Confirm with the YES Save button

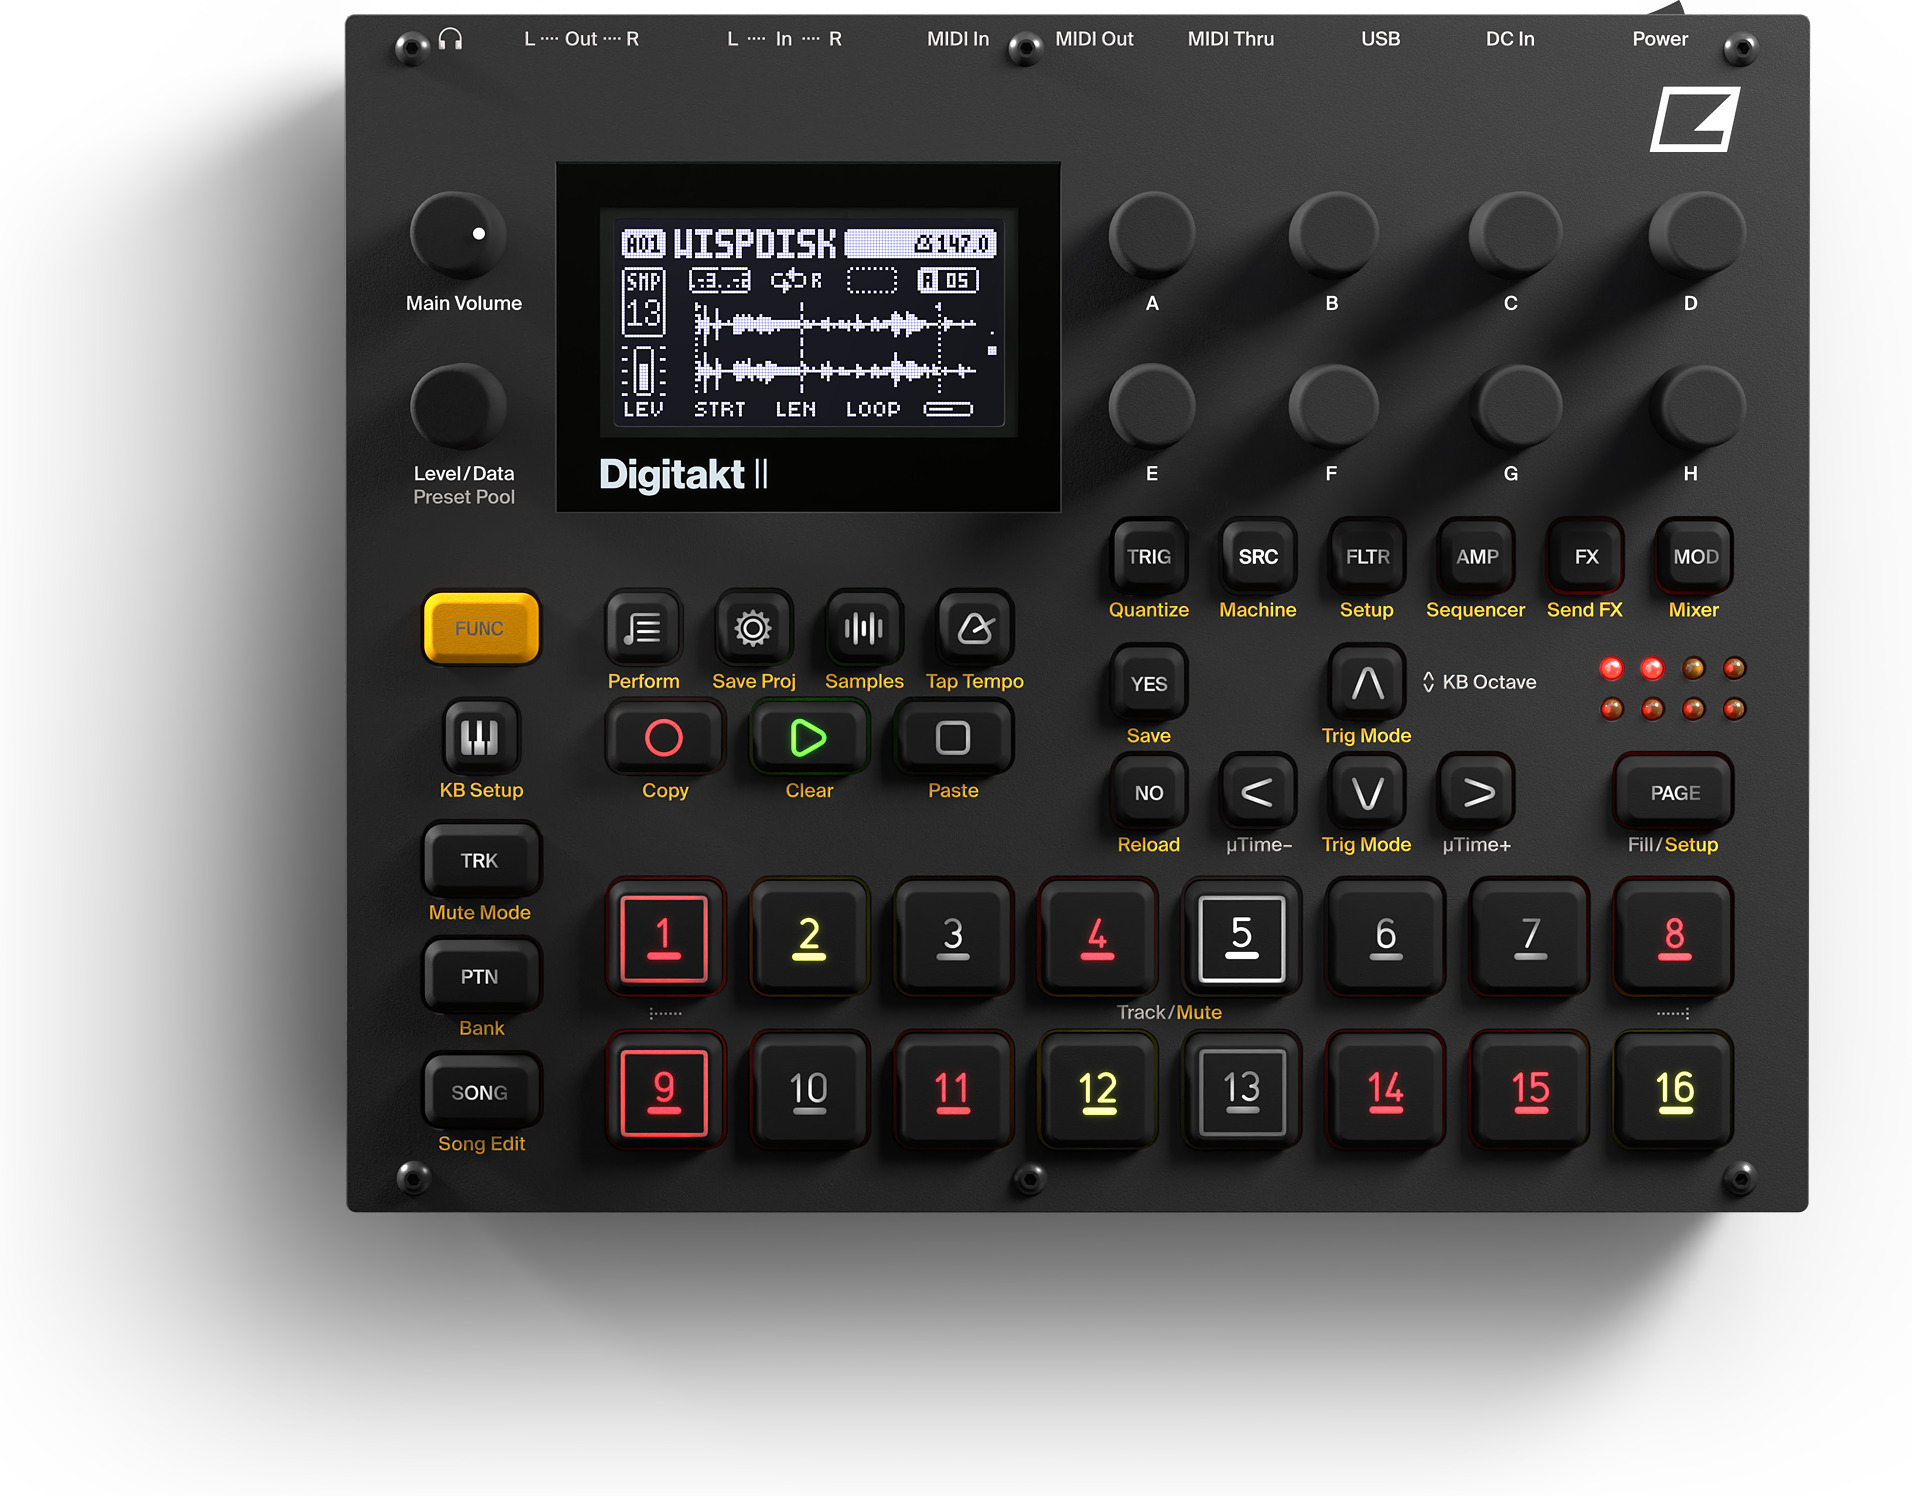tap(1149, 684)
